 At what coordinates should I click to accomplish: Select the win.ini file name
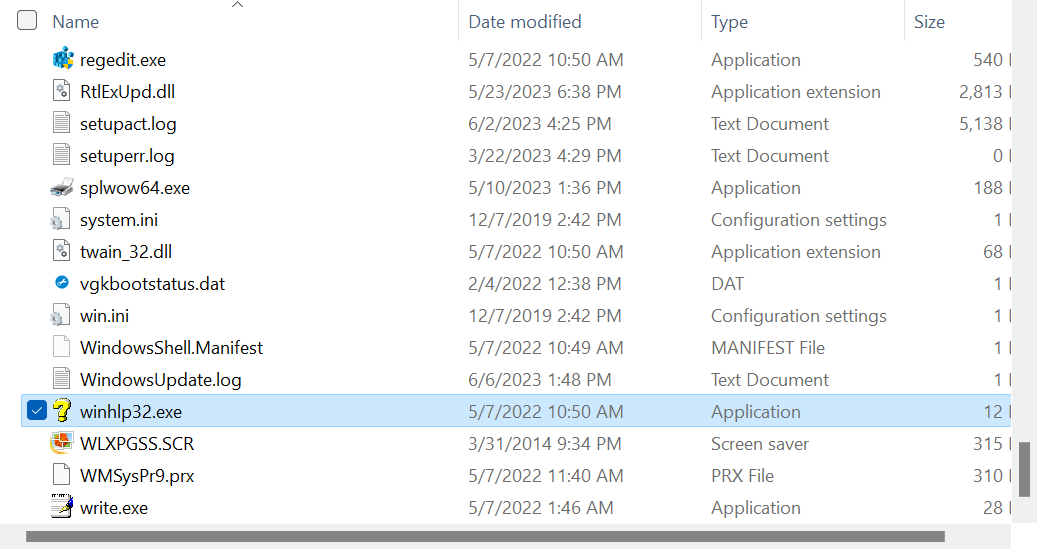[104, 316]
